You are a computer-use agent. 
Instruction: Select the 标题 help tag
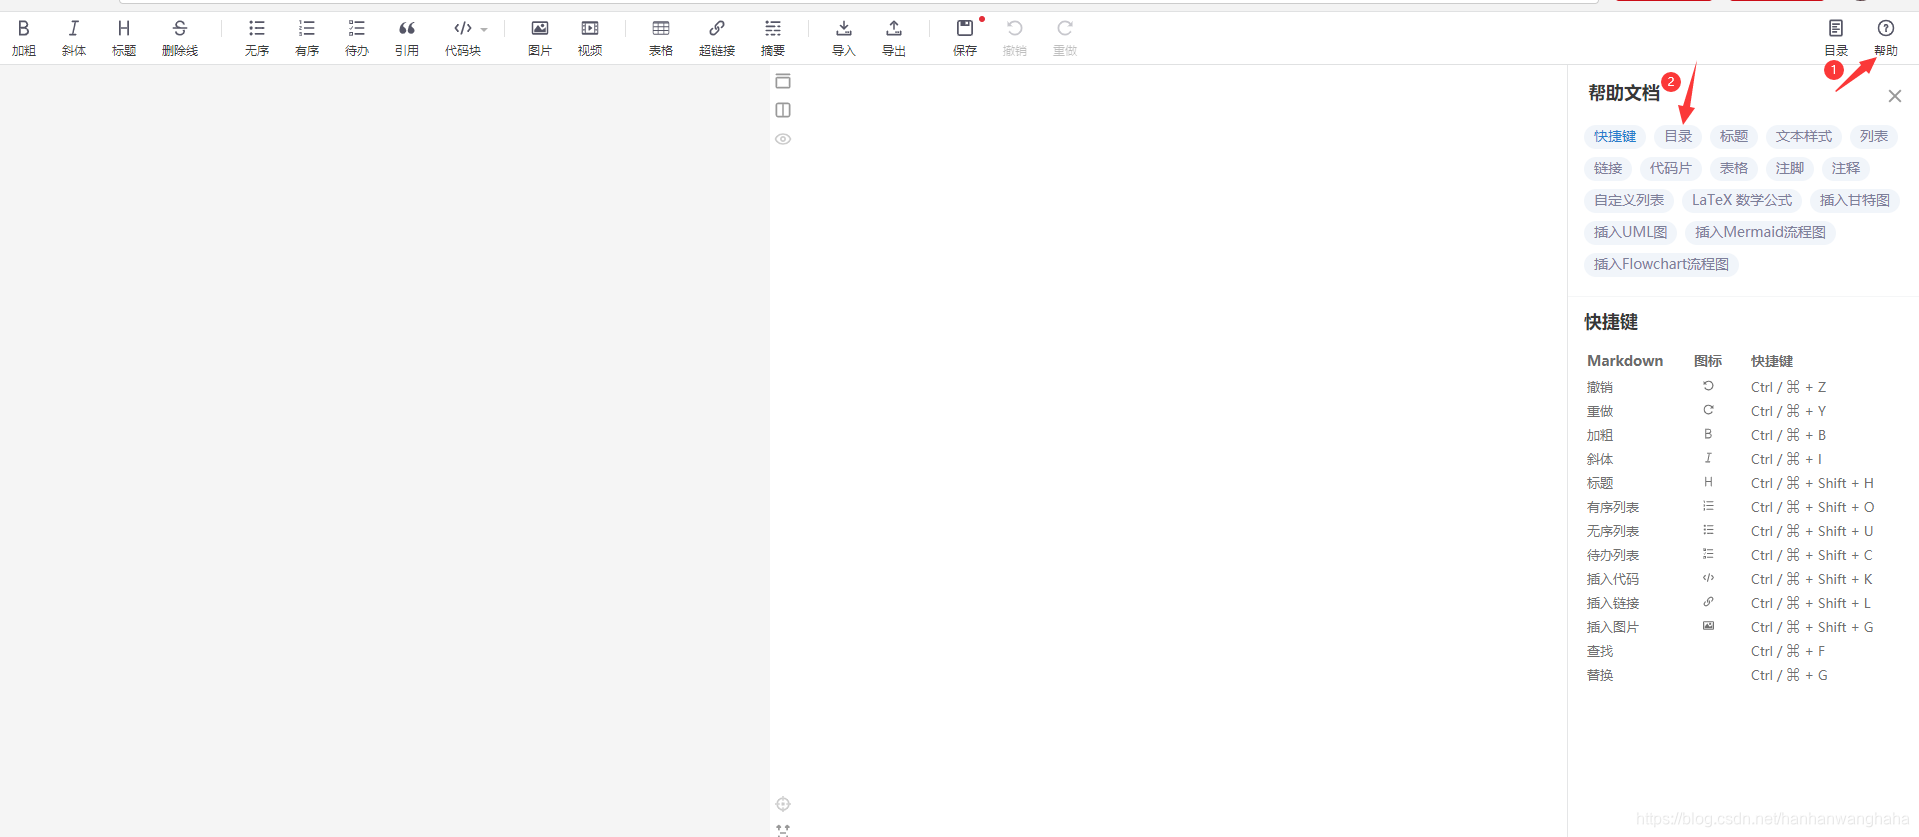tap(1734, 136)
